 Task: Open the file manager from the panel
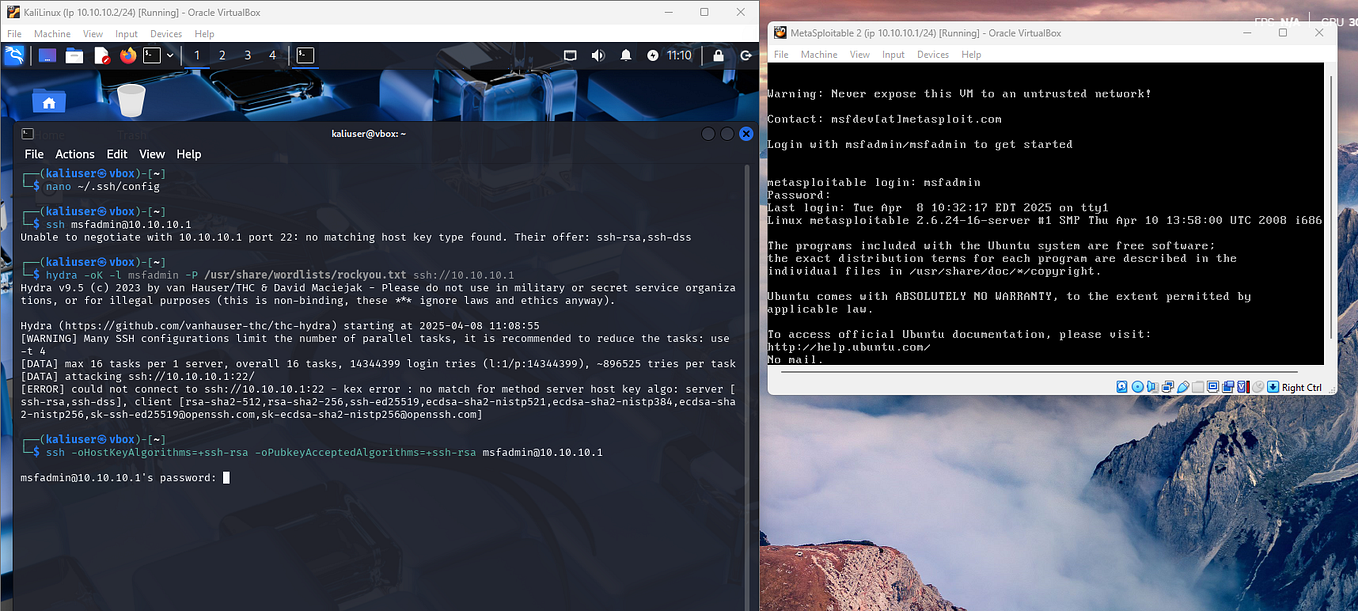click(74, 56)
